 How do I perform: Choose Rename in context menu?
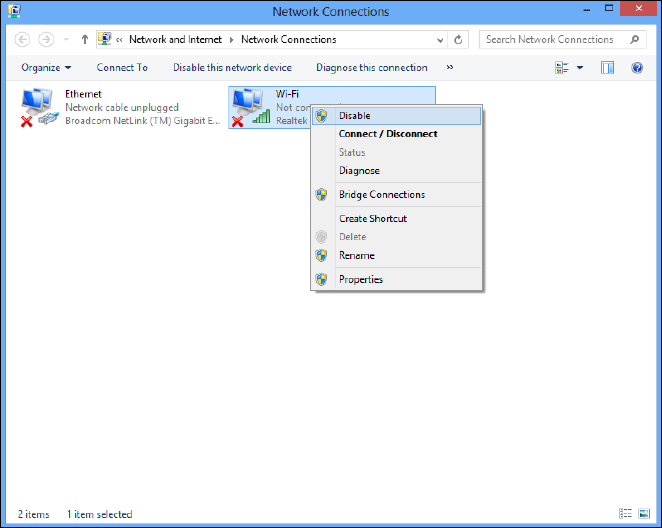pyautogui.click(x=396, y=255)
